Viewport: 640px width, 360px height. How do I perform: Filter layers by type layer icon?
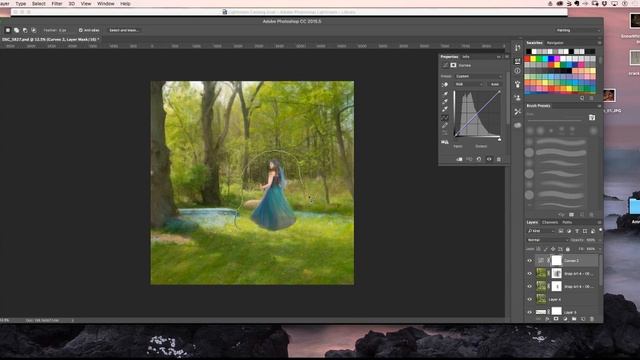tap(577, 231)
